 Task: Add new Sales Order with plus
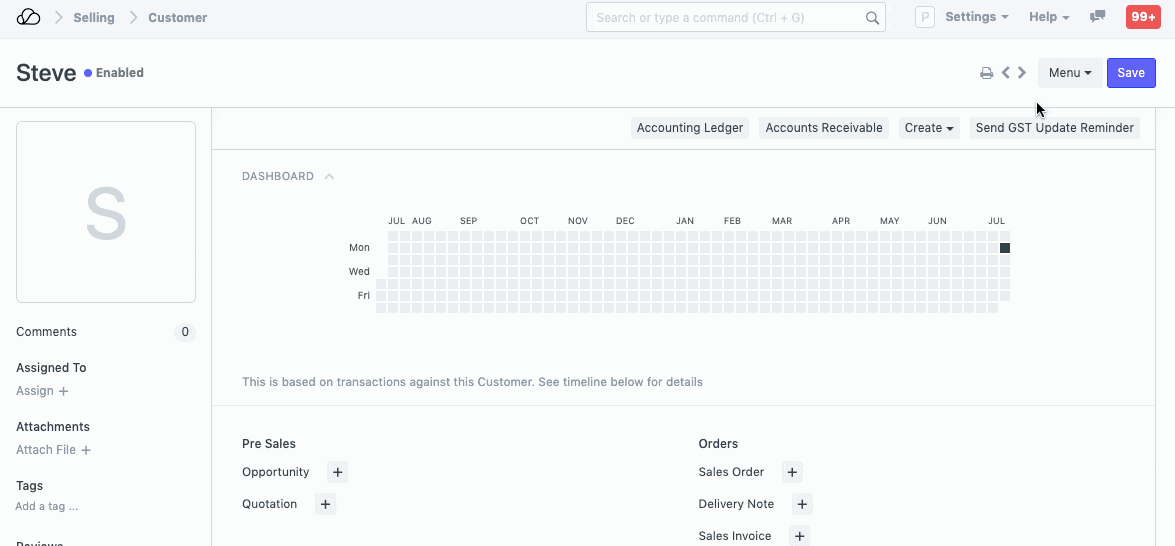tap(792, 472)
